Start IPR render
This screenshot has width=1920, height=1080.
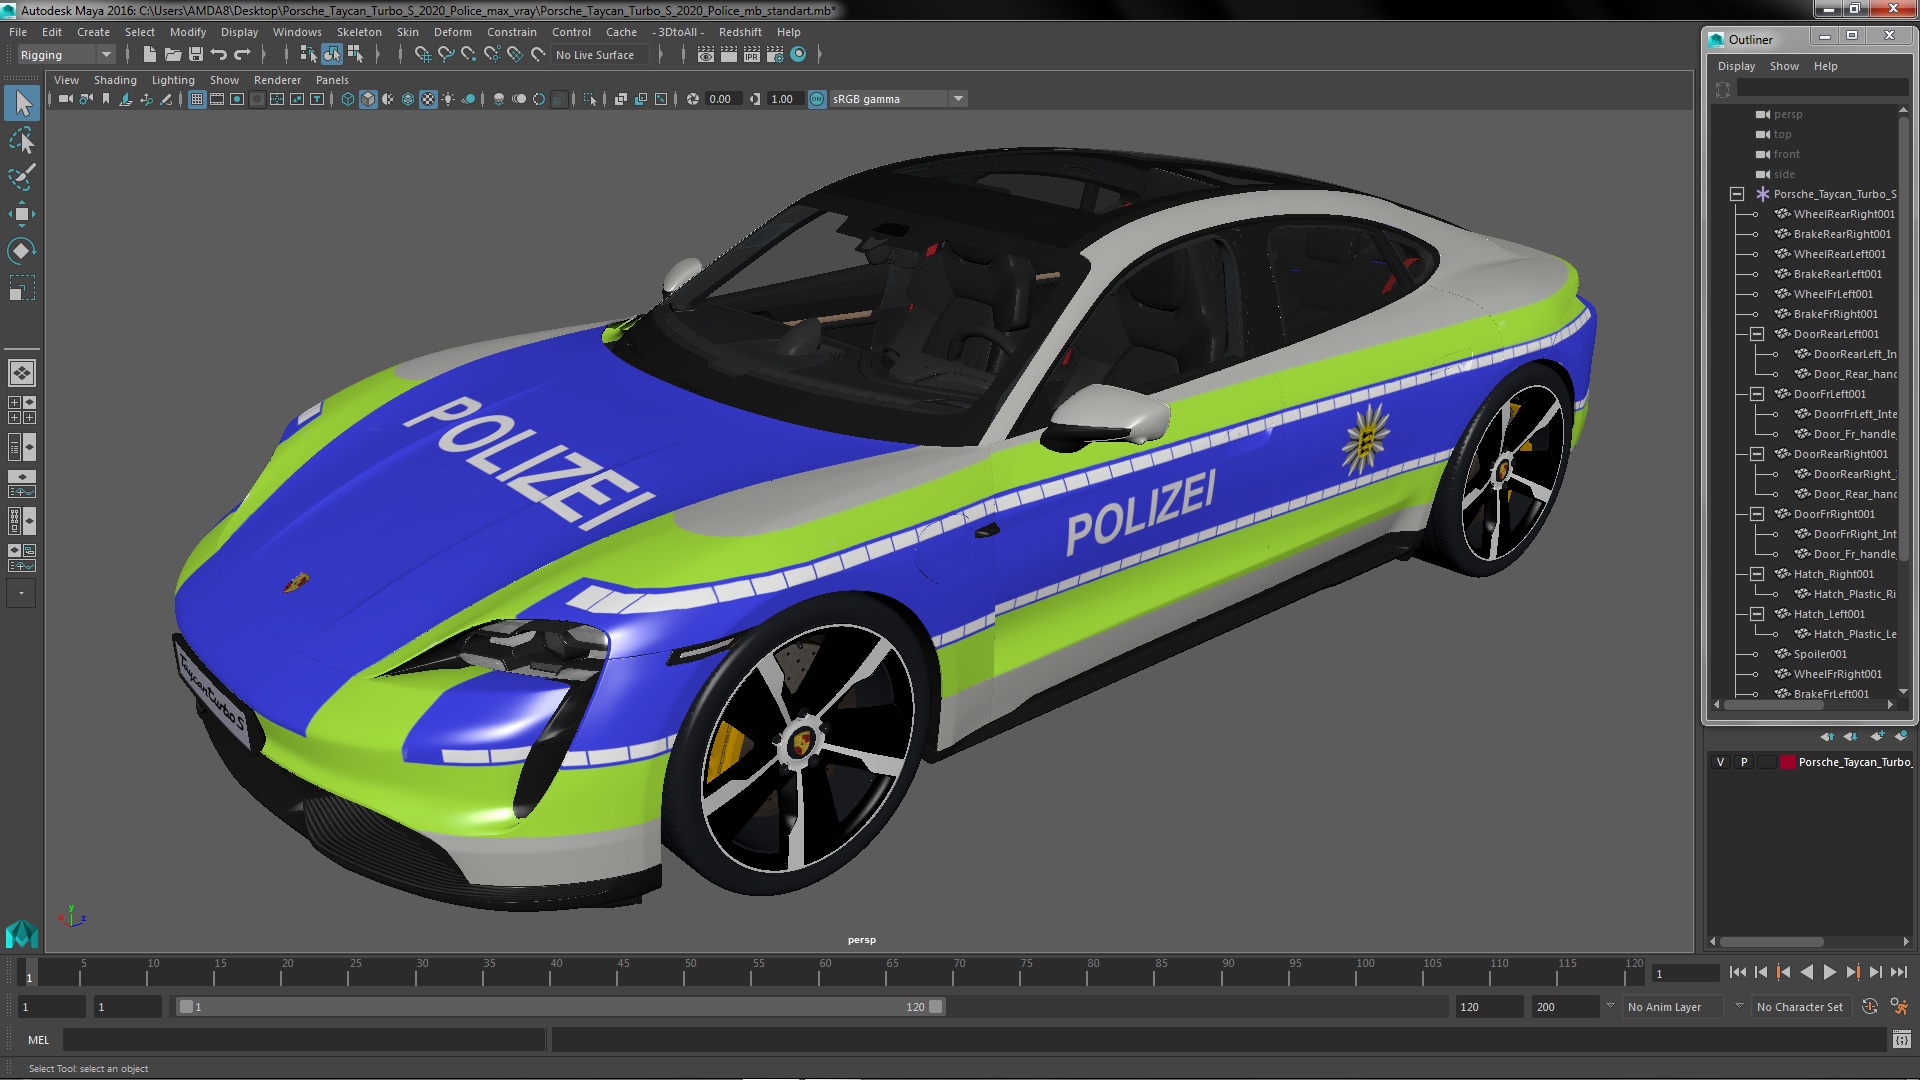click(x=752, y=55)
